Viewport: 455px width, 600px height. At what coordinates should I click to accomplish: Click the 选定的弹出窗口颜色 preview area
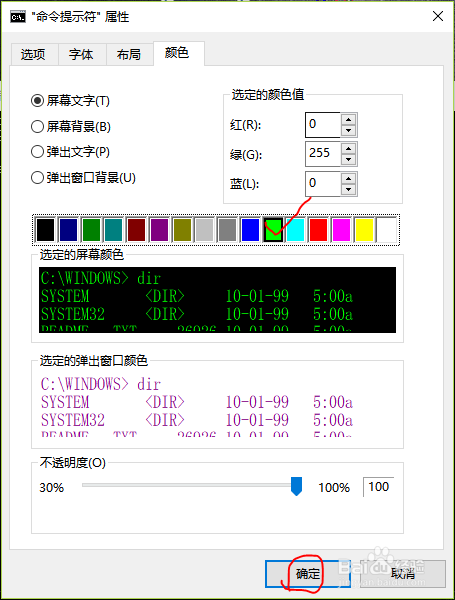217,406
